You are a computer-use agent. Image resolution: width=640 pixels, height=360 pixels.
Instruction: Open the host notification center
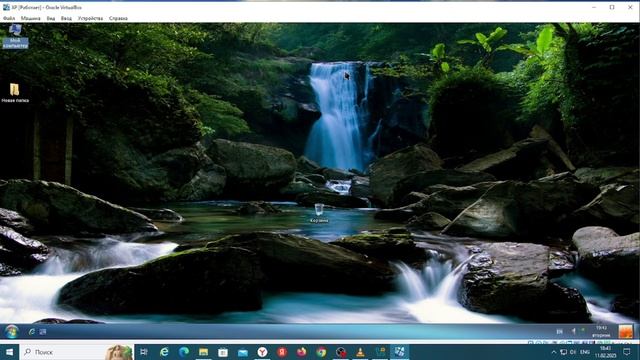[627, 352]
